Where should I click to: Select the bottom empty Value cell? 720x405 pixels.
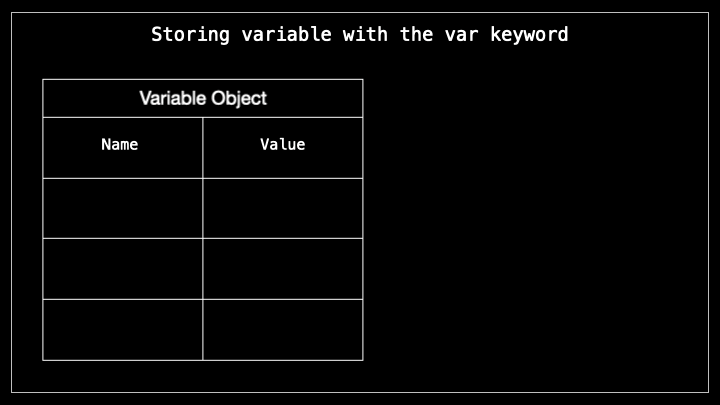pos(282,330)
